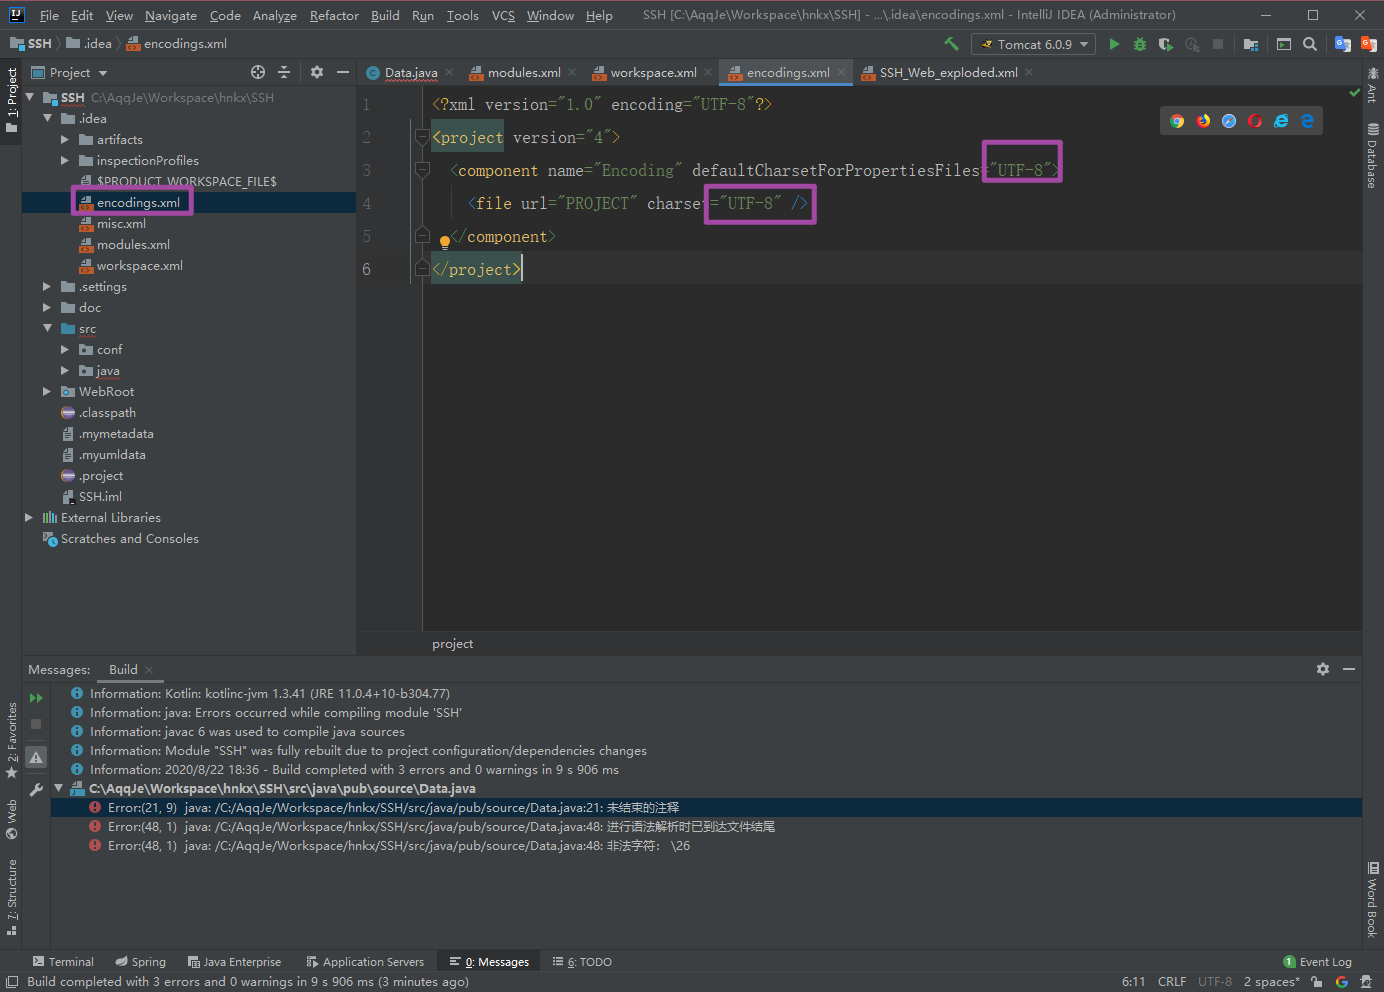The width and height of the screenshot is (1384, 992).
Task: Select Scratches and Consoles node
Action: pos(129,538)
